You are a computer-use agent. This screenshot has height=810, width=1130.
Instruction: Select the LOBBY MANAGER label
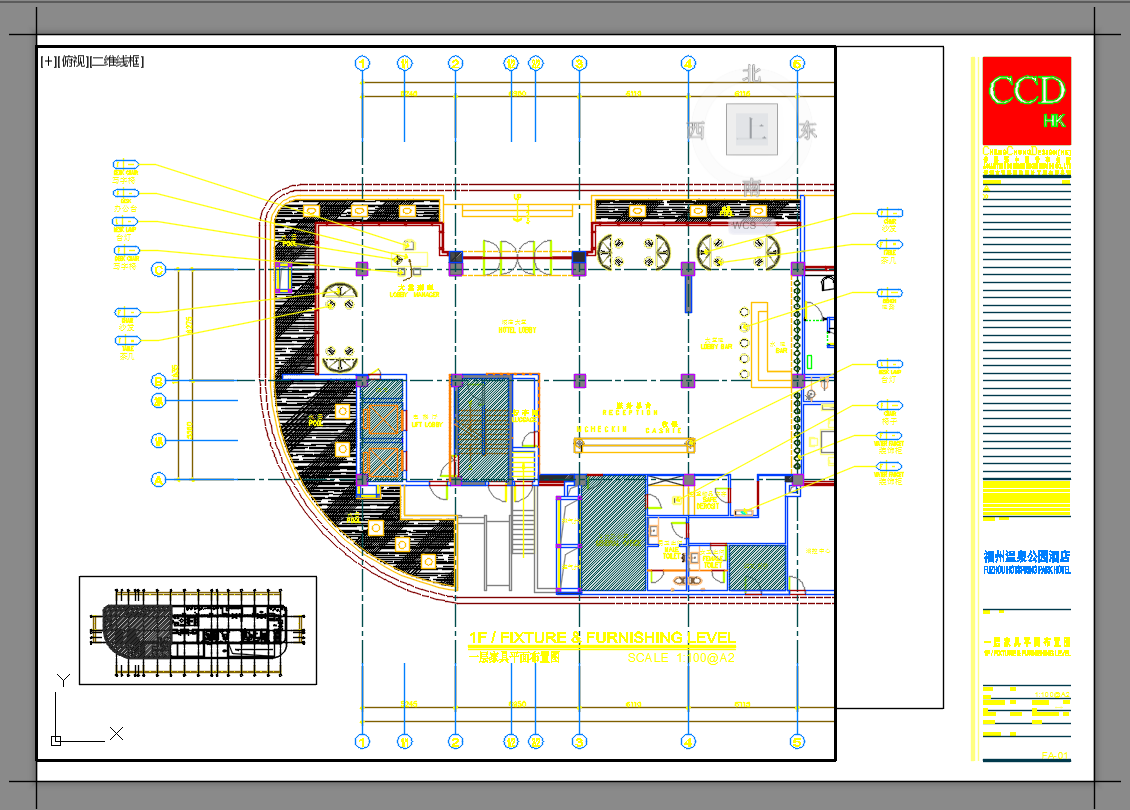tap(415, 295)
